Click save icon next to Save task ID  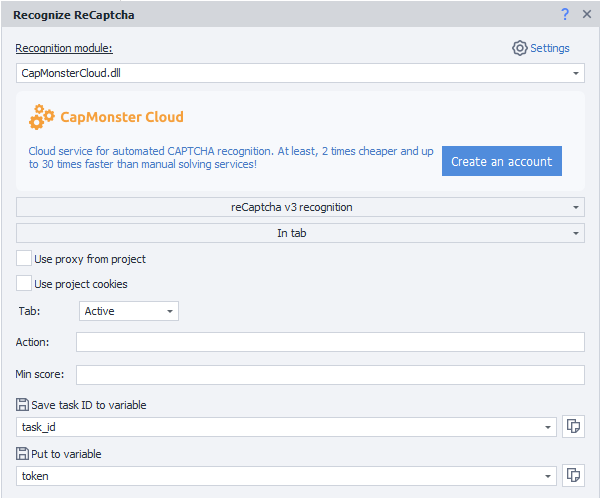(23, 404)
